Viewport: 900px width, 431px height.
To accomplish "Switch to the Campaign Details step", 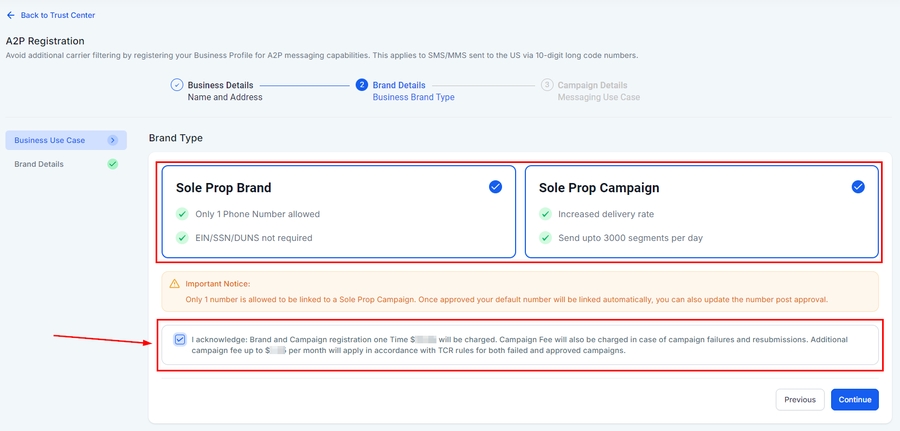I will click(x=592, y=86).
